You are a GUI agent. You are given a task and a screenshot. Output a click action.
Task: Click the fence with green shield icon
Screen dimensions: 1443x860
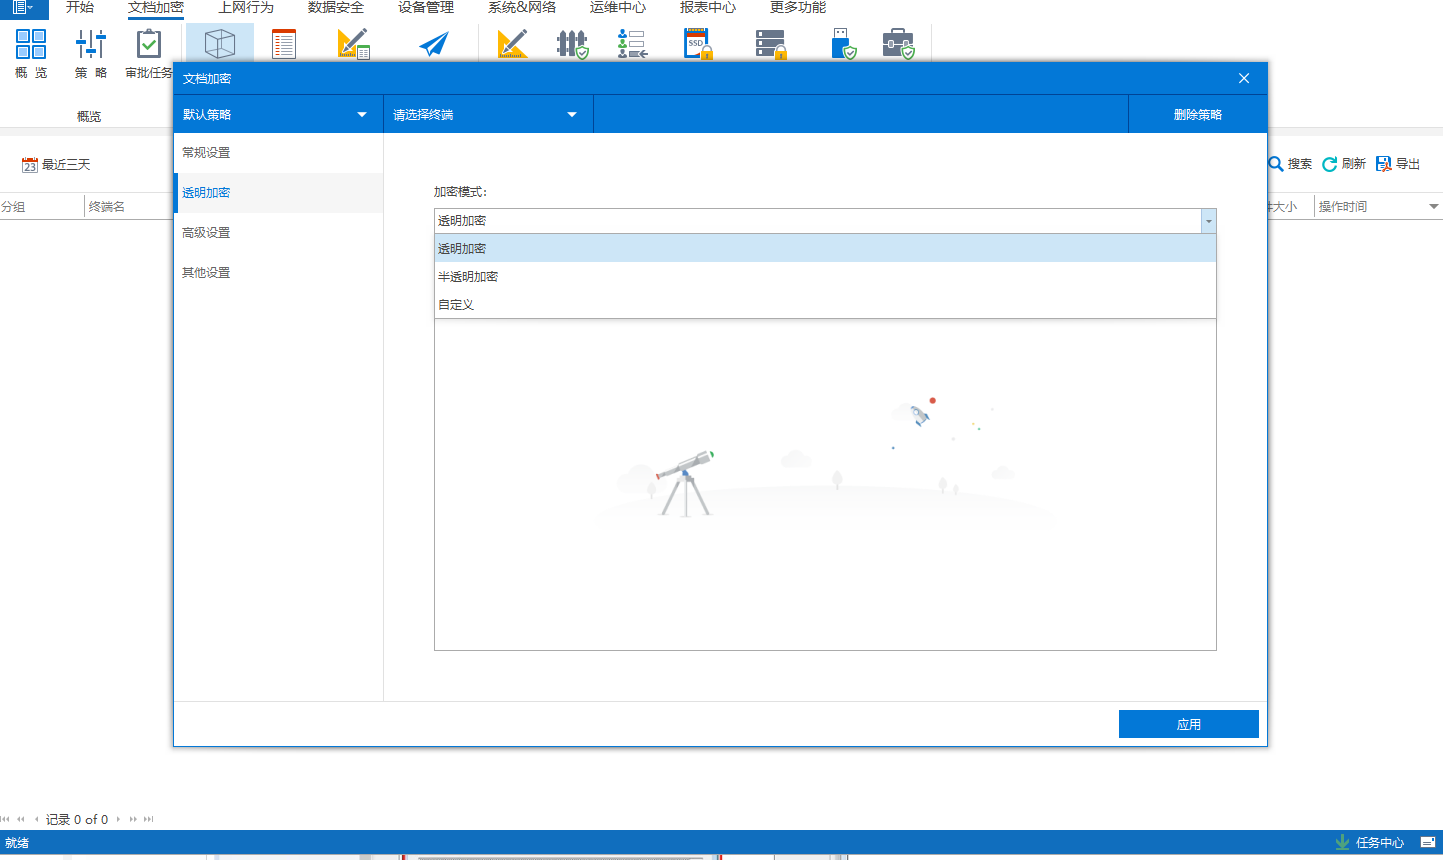(x=573, y=44)
